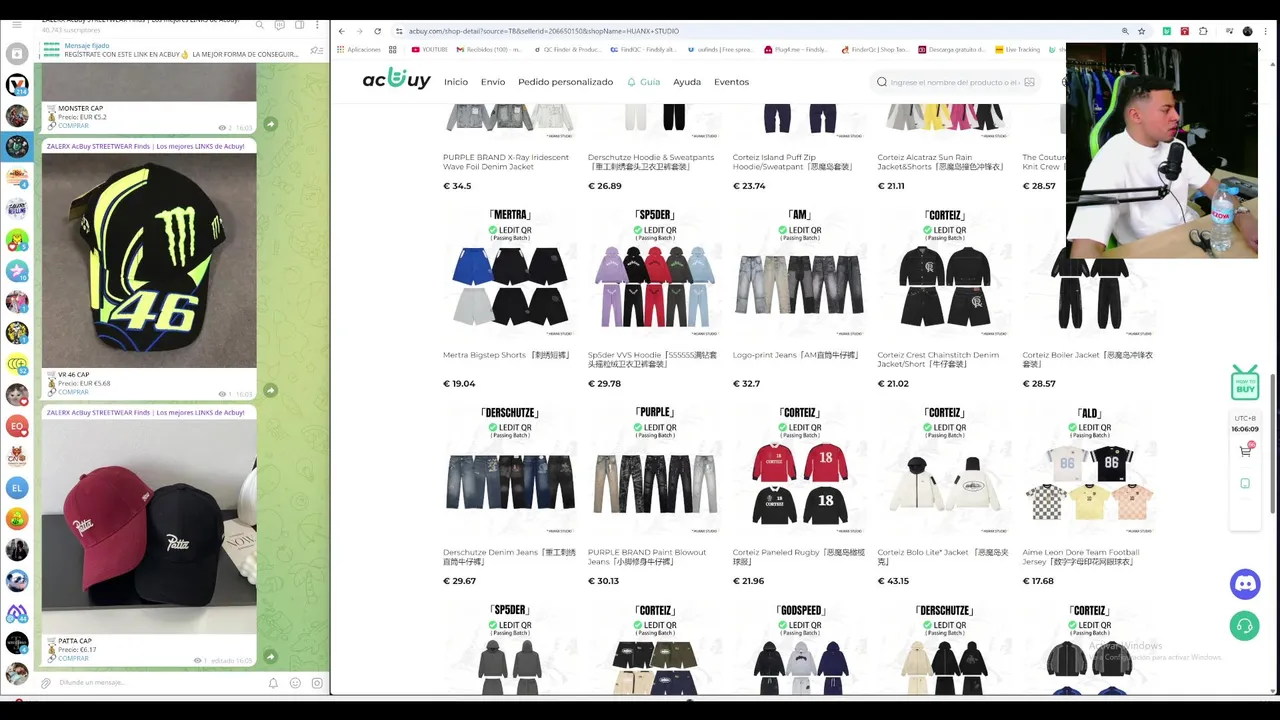Open the Telegram channel discussion comments icon
Viewport: 1280px width, 720px height.
(280, 25)
